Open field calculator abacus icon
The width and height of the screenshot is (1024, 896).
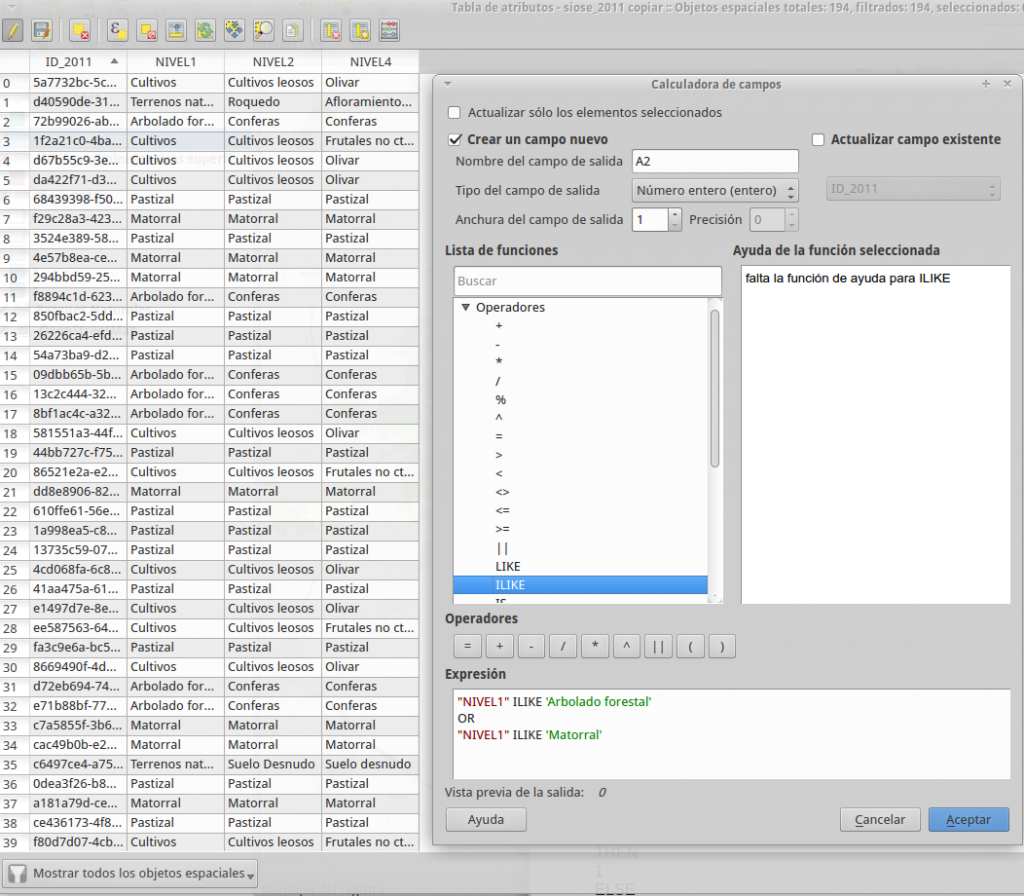[389, 30]
